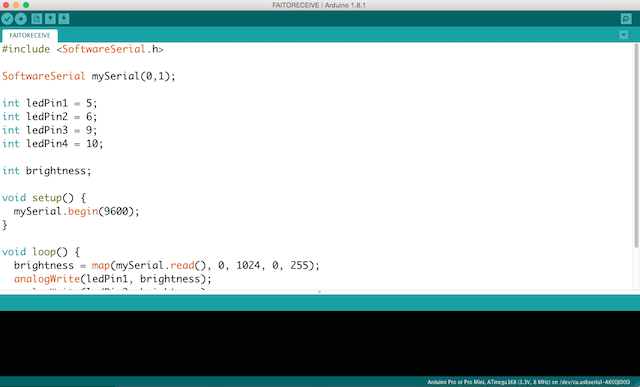Select the FAITORECEIVE sketch tab
The image size is (640, 387).
tap(30, 36)
